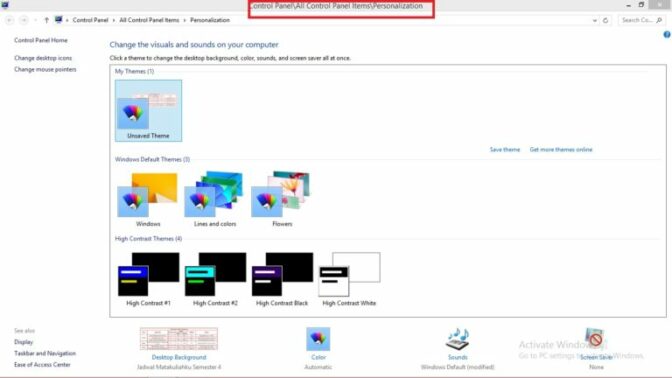Image resolution: width=672 pixels, height=378 pixels.
Task: Click the Search Control Panel field
Action: click(x=642, y=20)
